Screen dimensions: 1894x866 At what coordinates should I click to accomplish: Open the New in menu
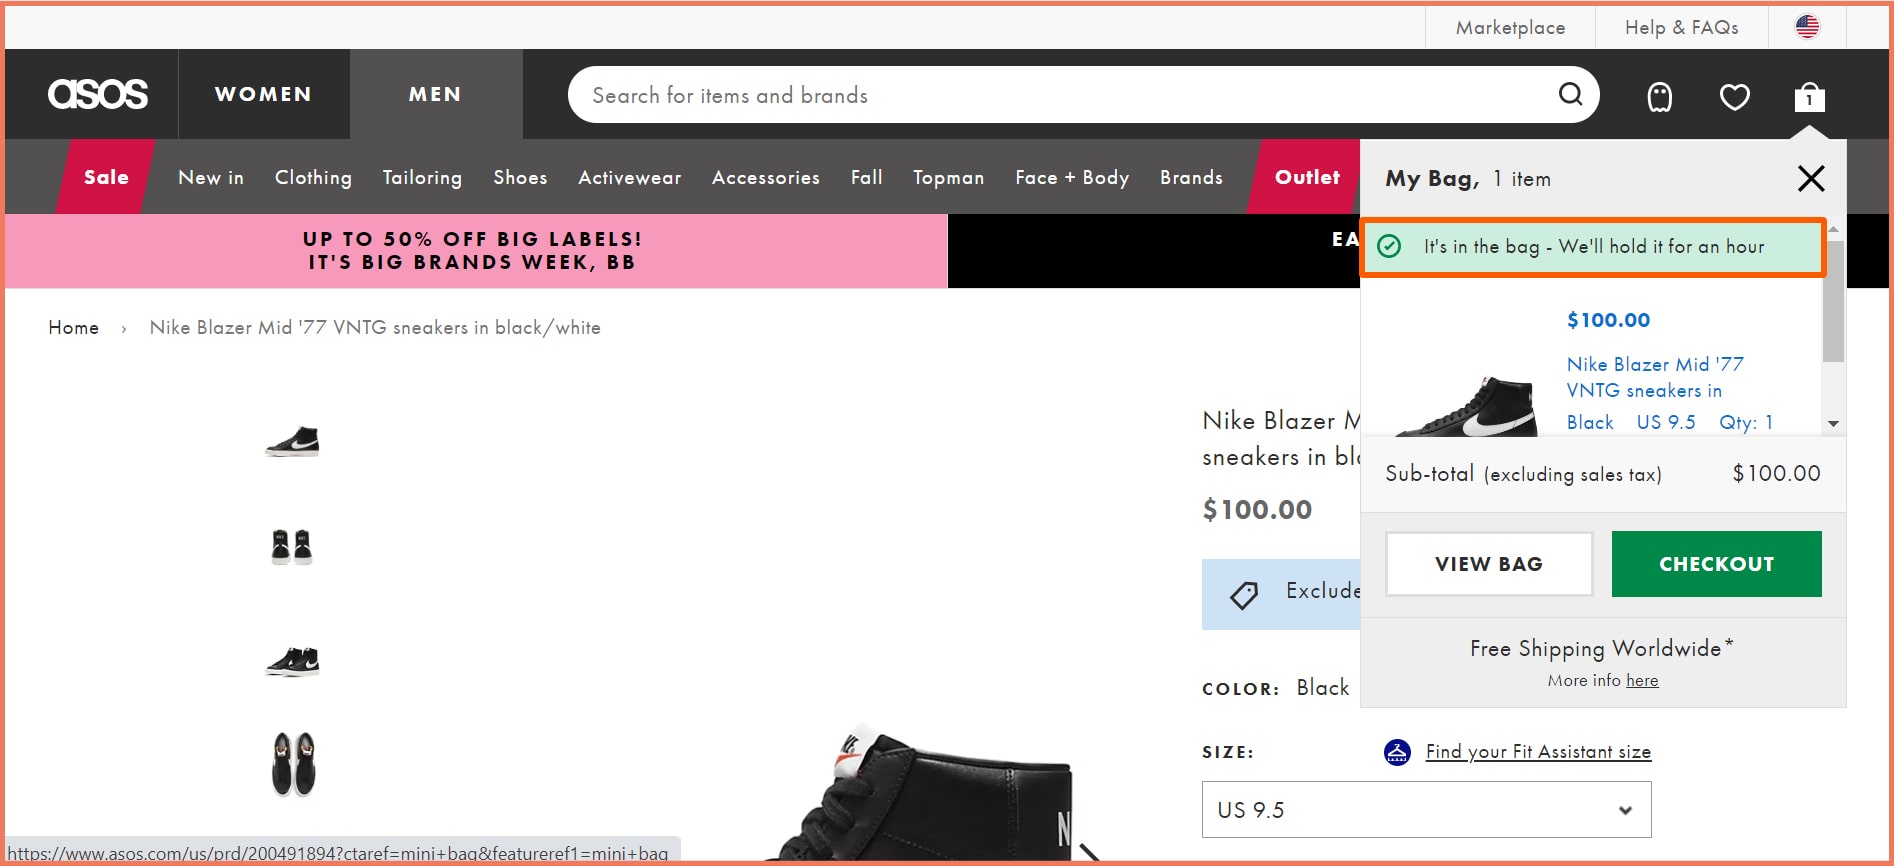click(211, 177)
